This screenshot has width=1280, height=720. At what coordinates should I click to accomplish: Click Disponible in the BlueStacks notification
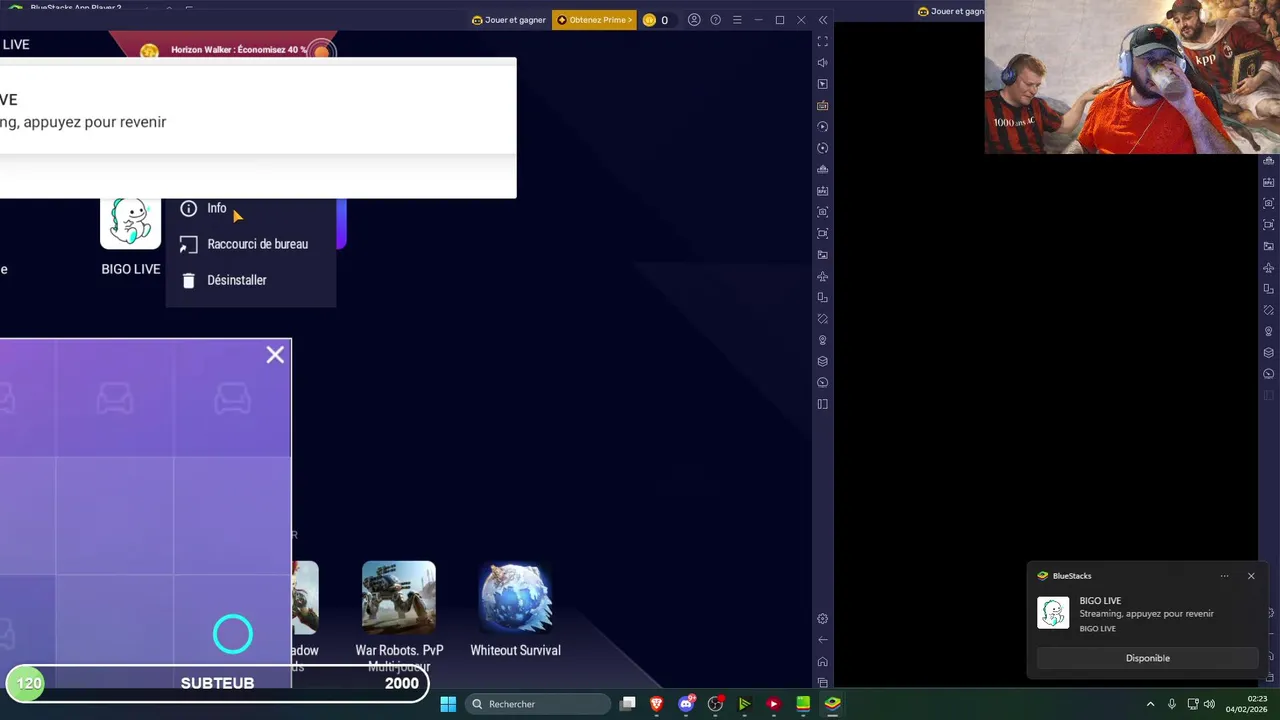pyautogui.click(x=1147, y=658)
